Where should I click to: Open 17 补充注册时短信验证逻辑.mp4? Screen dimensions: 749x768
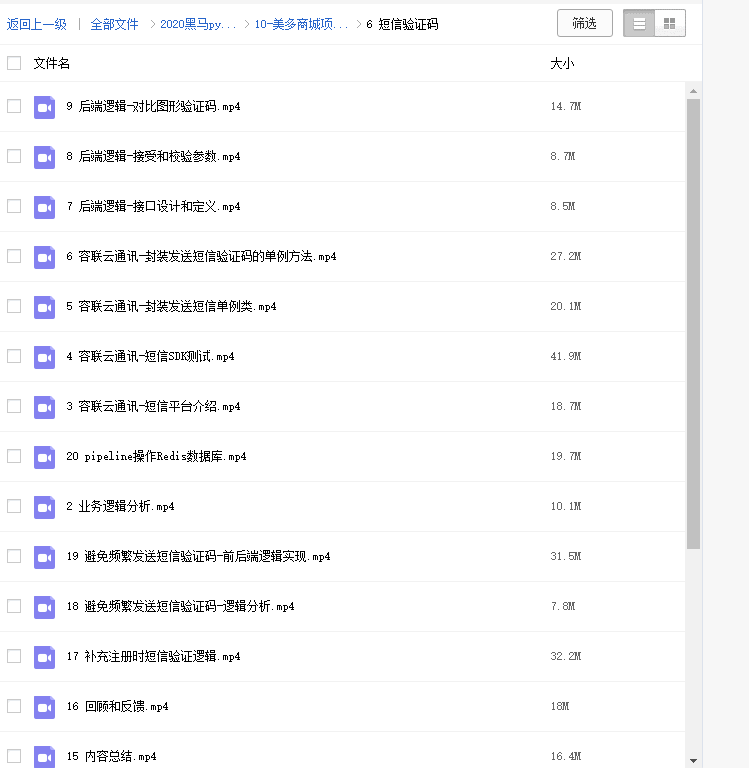point(153,656)
